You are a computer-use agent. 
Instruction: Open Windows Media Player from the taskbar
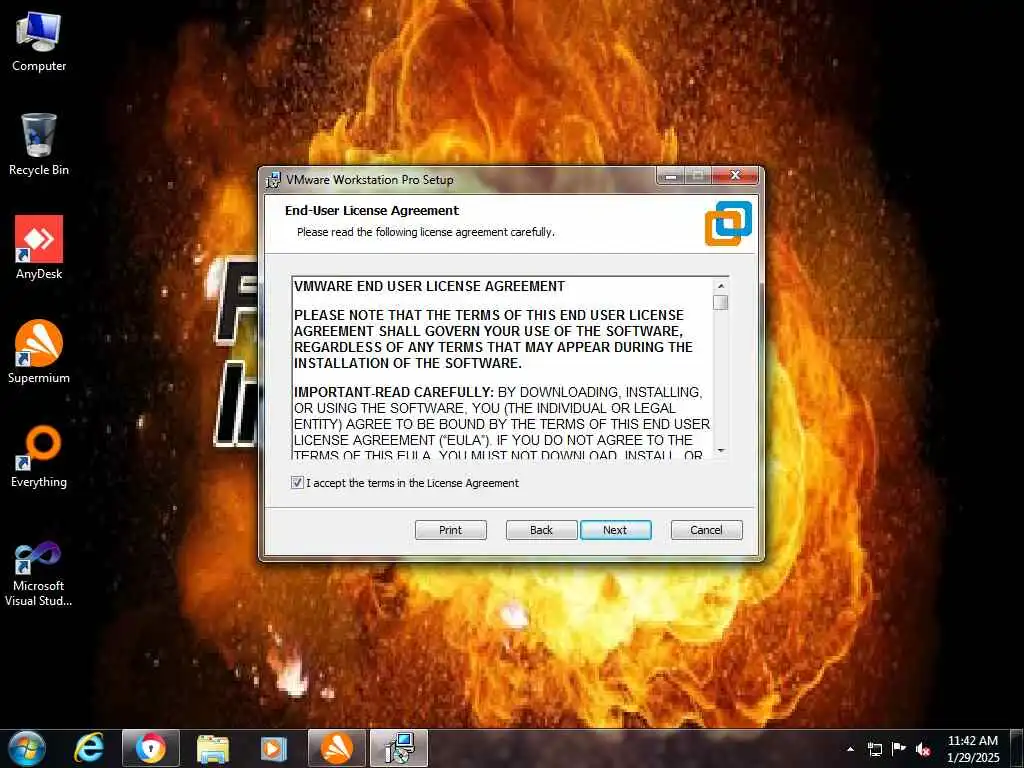274,748
